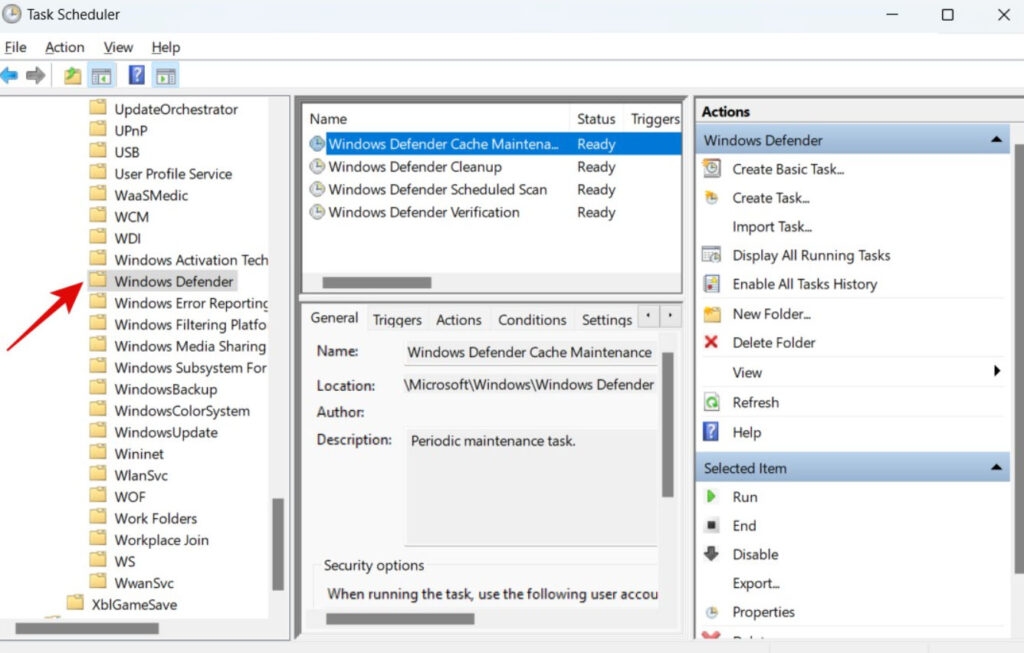Click the Export… action

[x=756, y=583]
